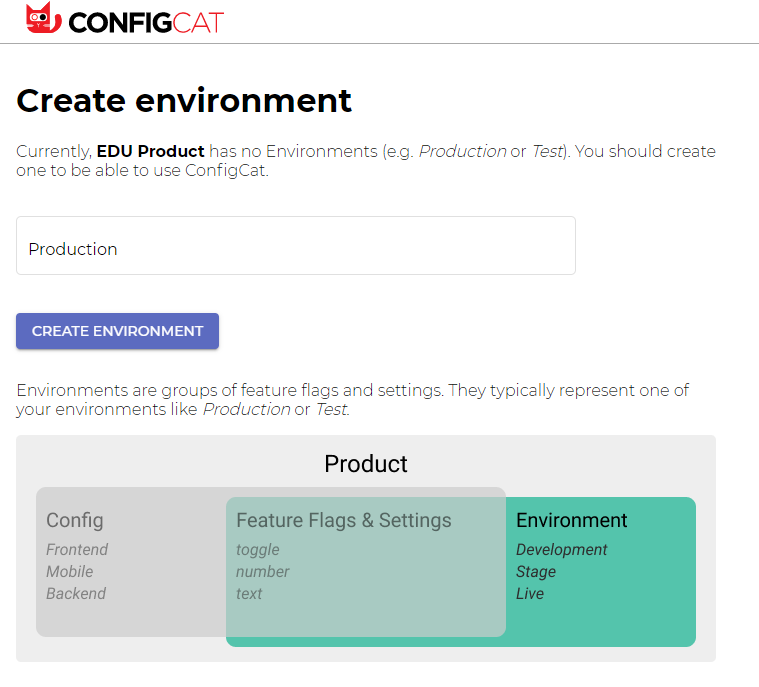Click the CONFIGCAT wordmark in header
The height and width of the screenshot is (687, 759).
(146, 23)
